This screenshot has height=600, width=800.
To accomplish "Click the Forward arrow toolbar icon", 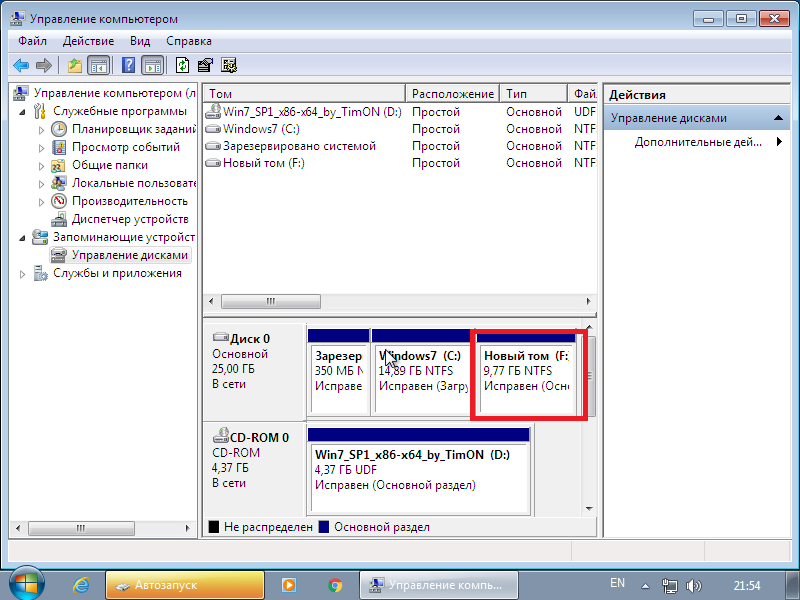I will click(x=44, y=65).
